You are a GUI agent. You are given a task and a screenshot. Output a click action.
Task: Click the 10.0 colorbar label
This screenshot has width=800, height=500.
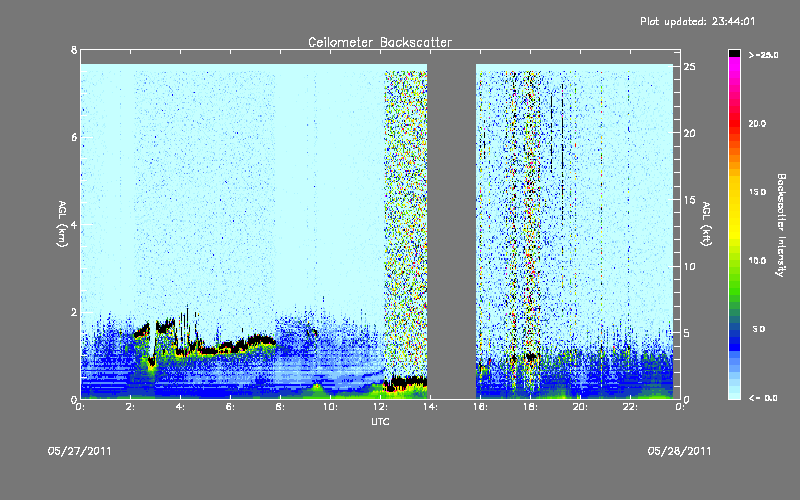(x=757, y=261)
